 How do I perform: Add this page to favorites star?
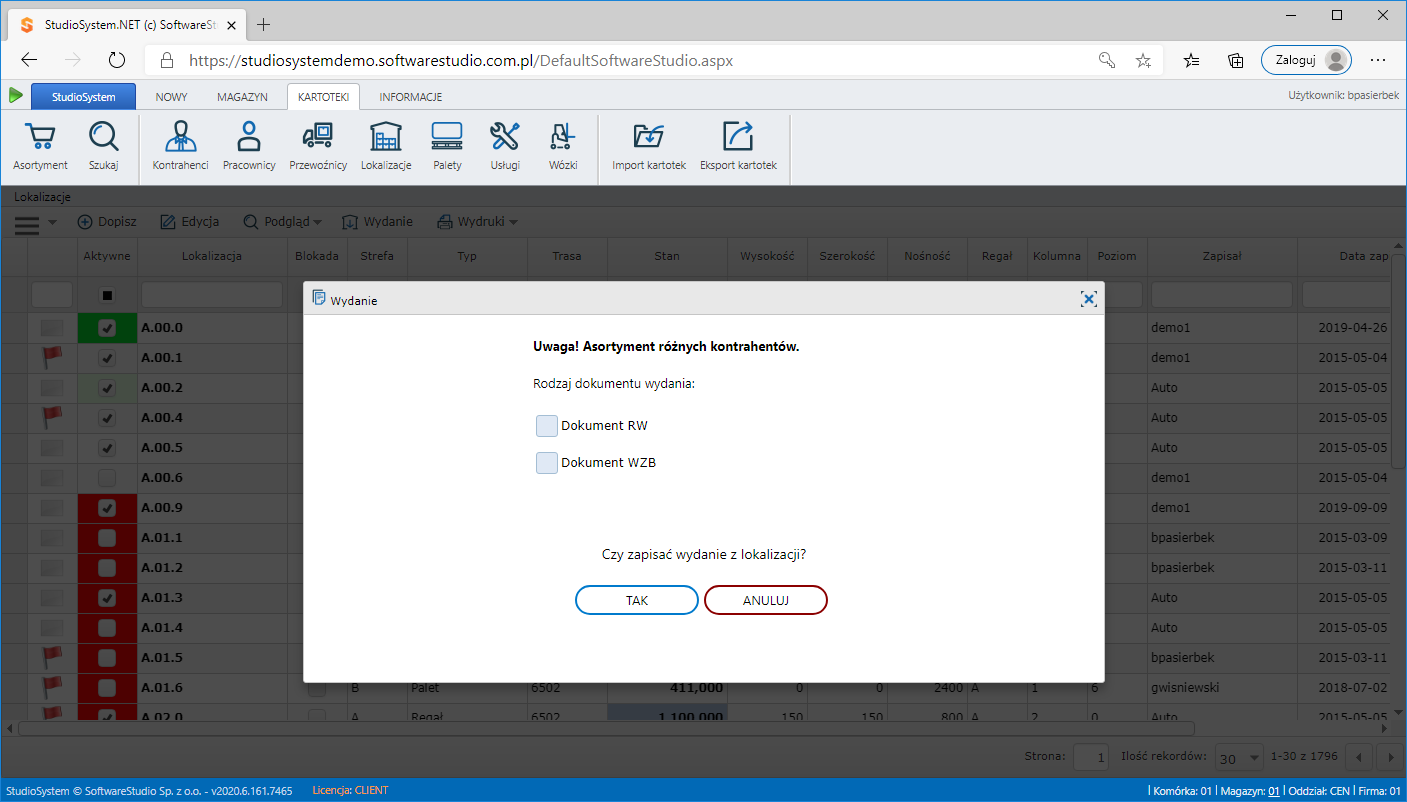click(1143, 60)
